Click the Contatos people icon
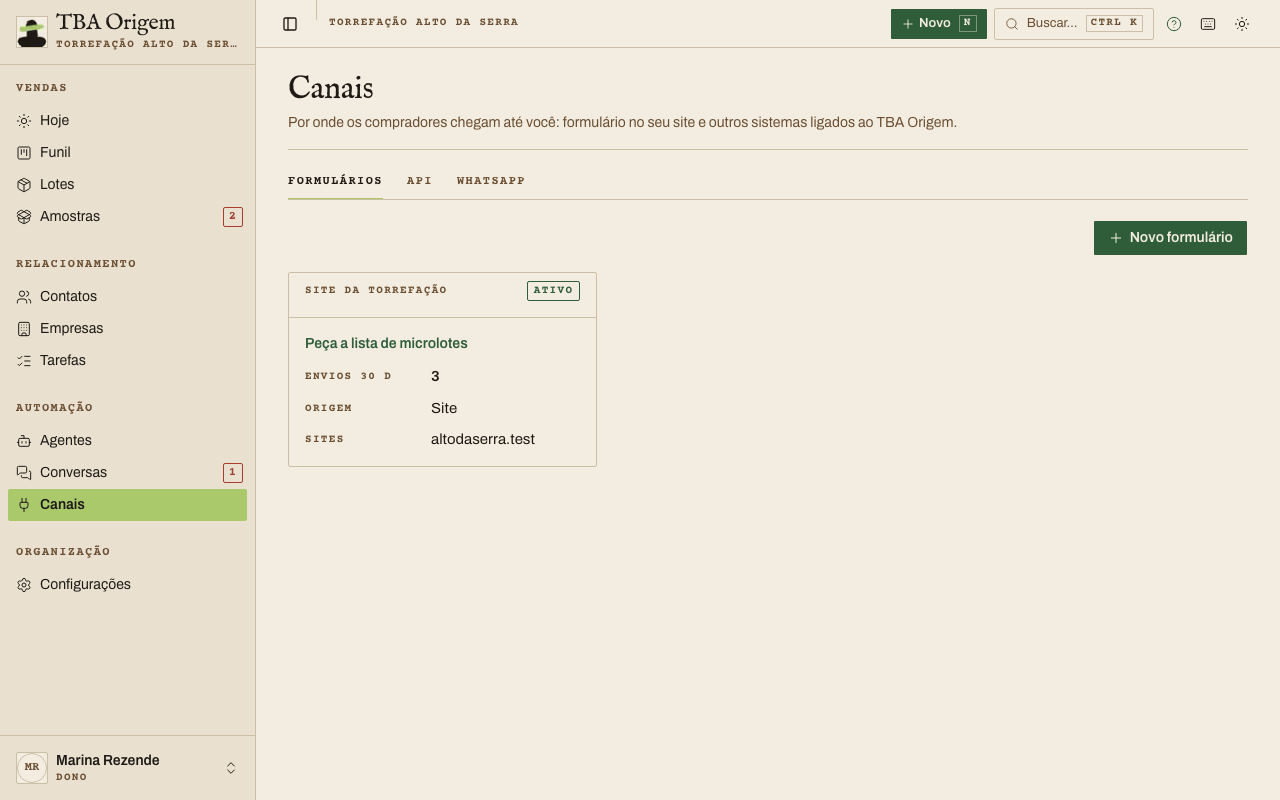The width and height of the screenshot is (1280, 800). [x=24, y=297]
